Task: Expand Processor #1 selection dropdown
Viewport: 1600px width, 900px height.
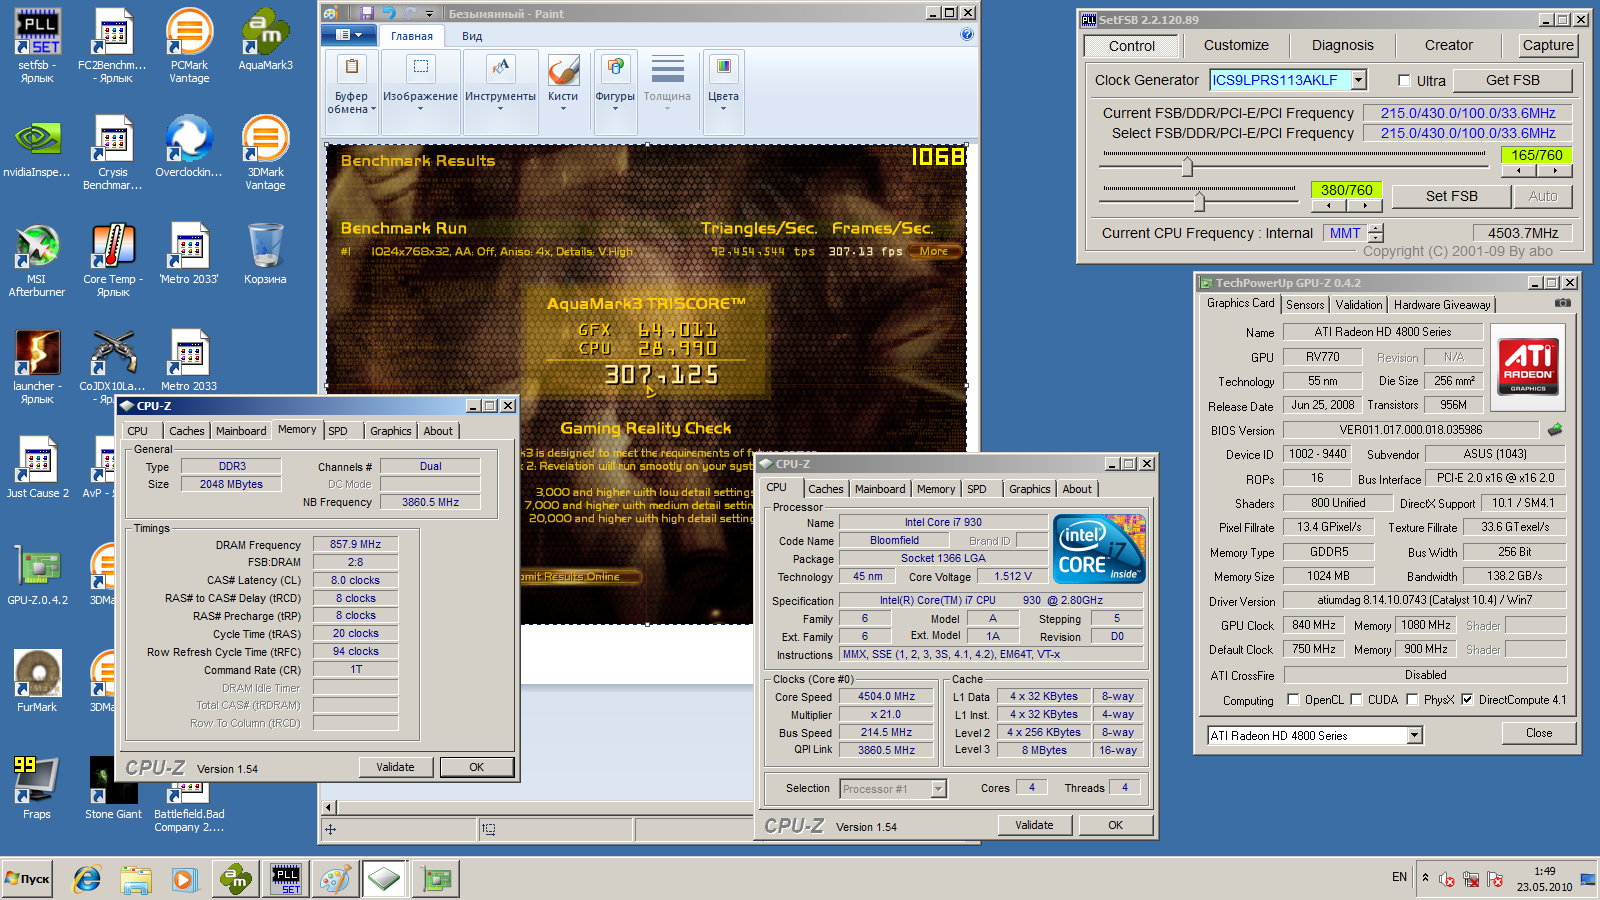Action: [x=938, y=789]
